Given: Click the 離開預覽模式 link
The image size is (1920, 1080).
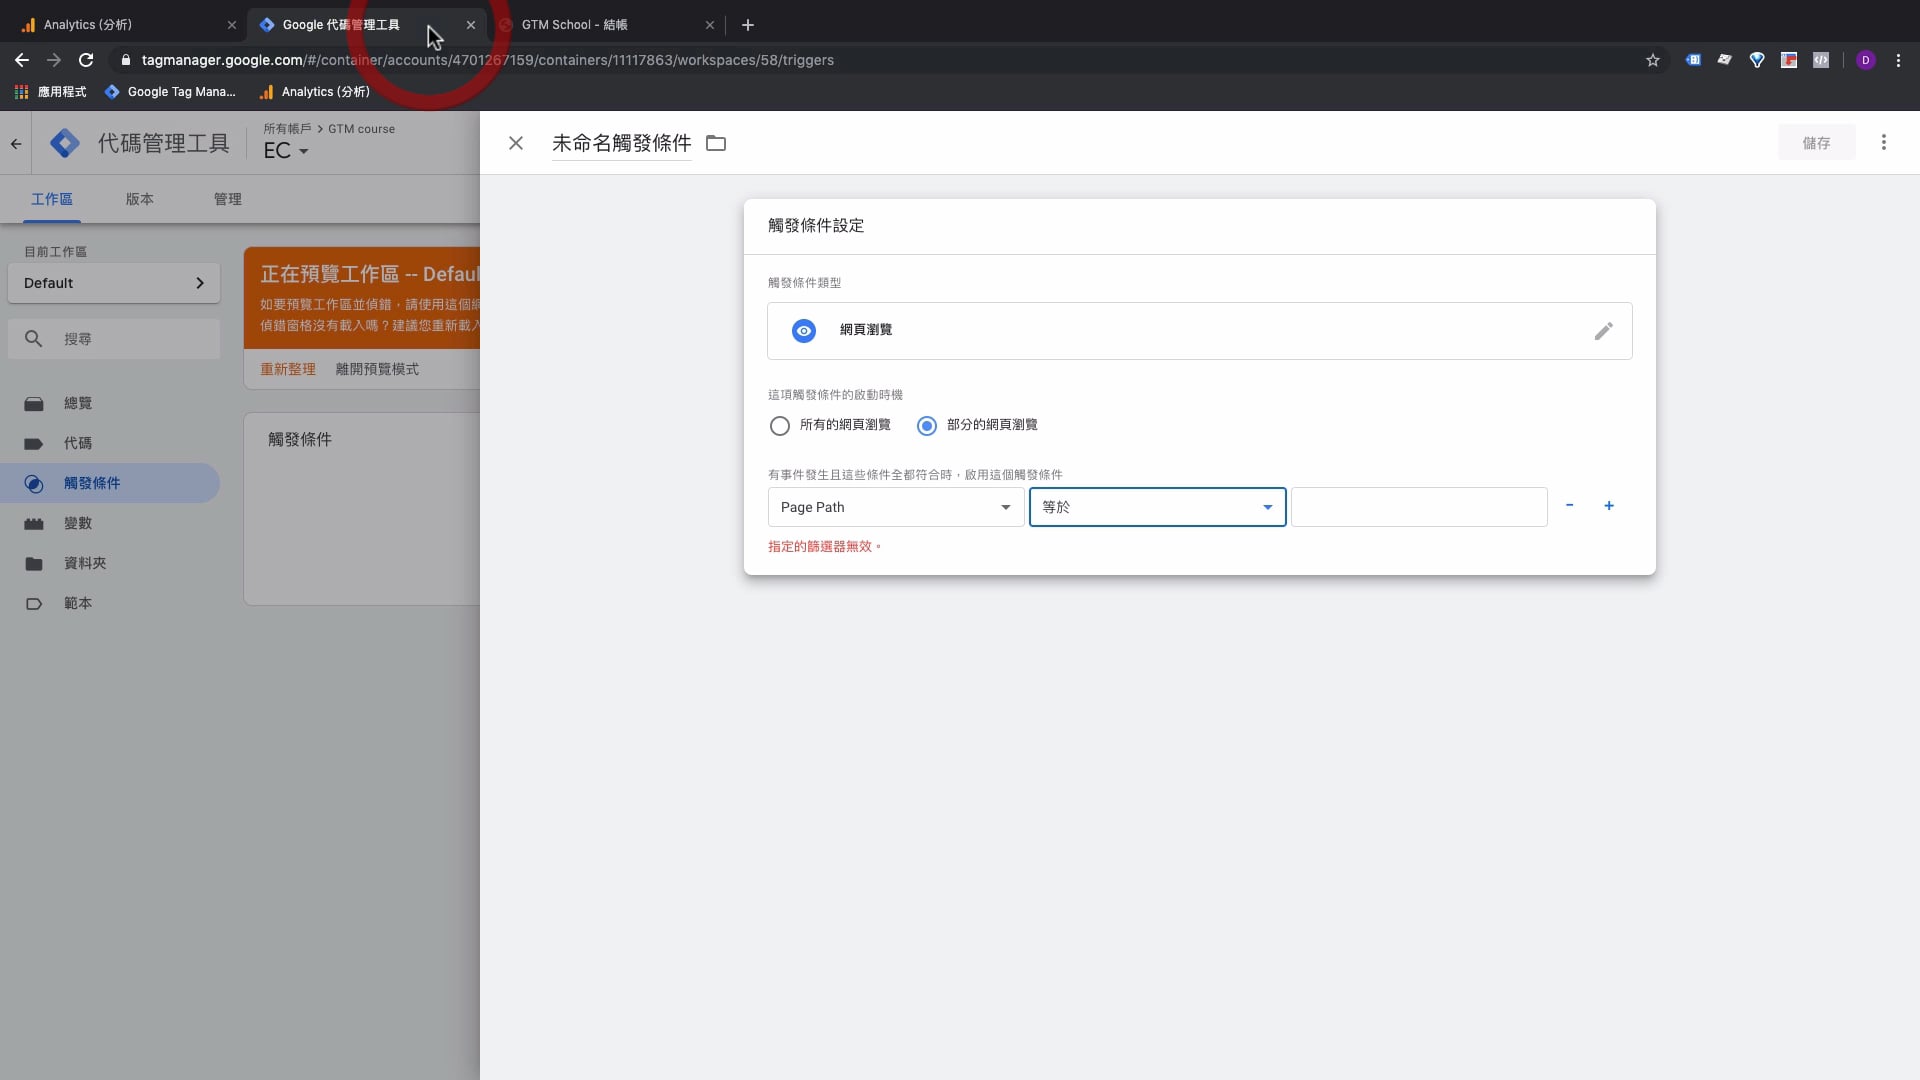Looking at the screenshot, I should coord(377,369).
